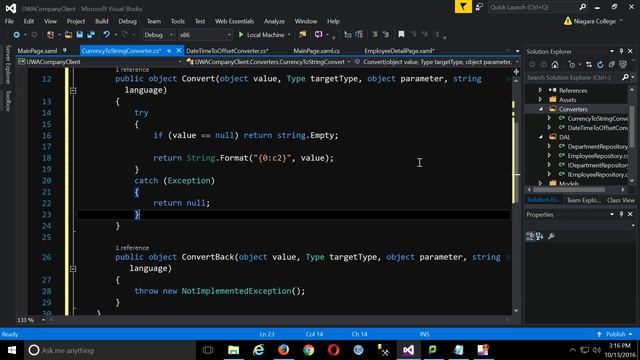Click the bookmark toggle toolbar icon

pyautogui.click(x=401, y=34)
